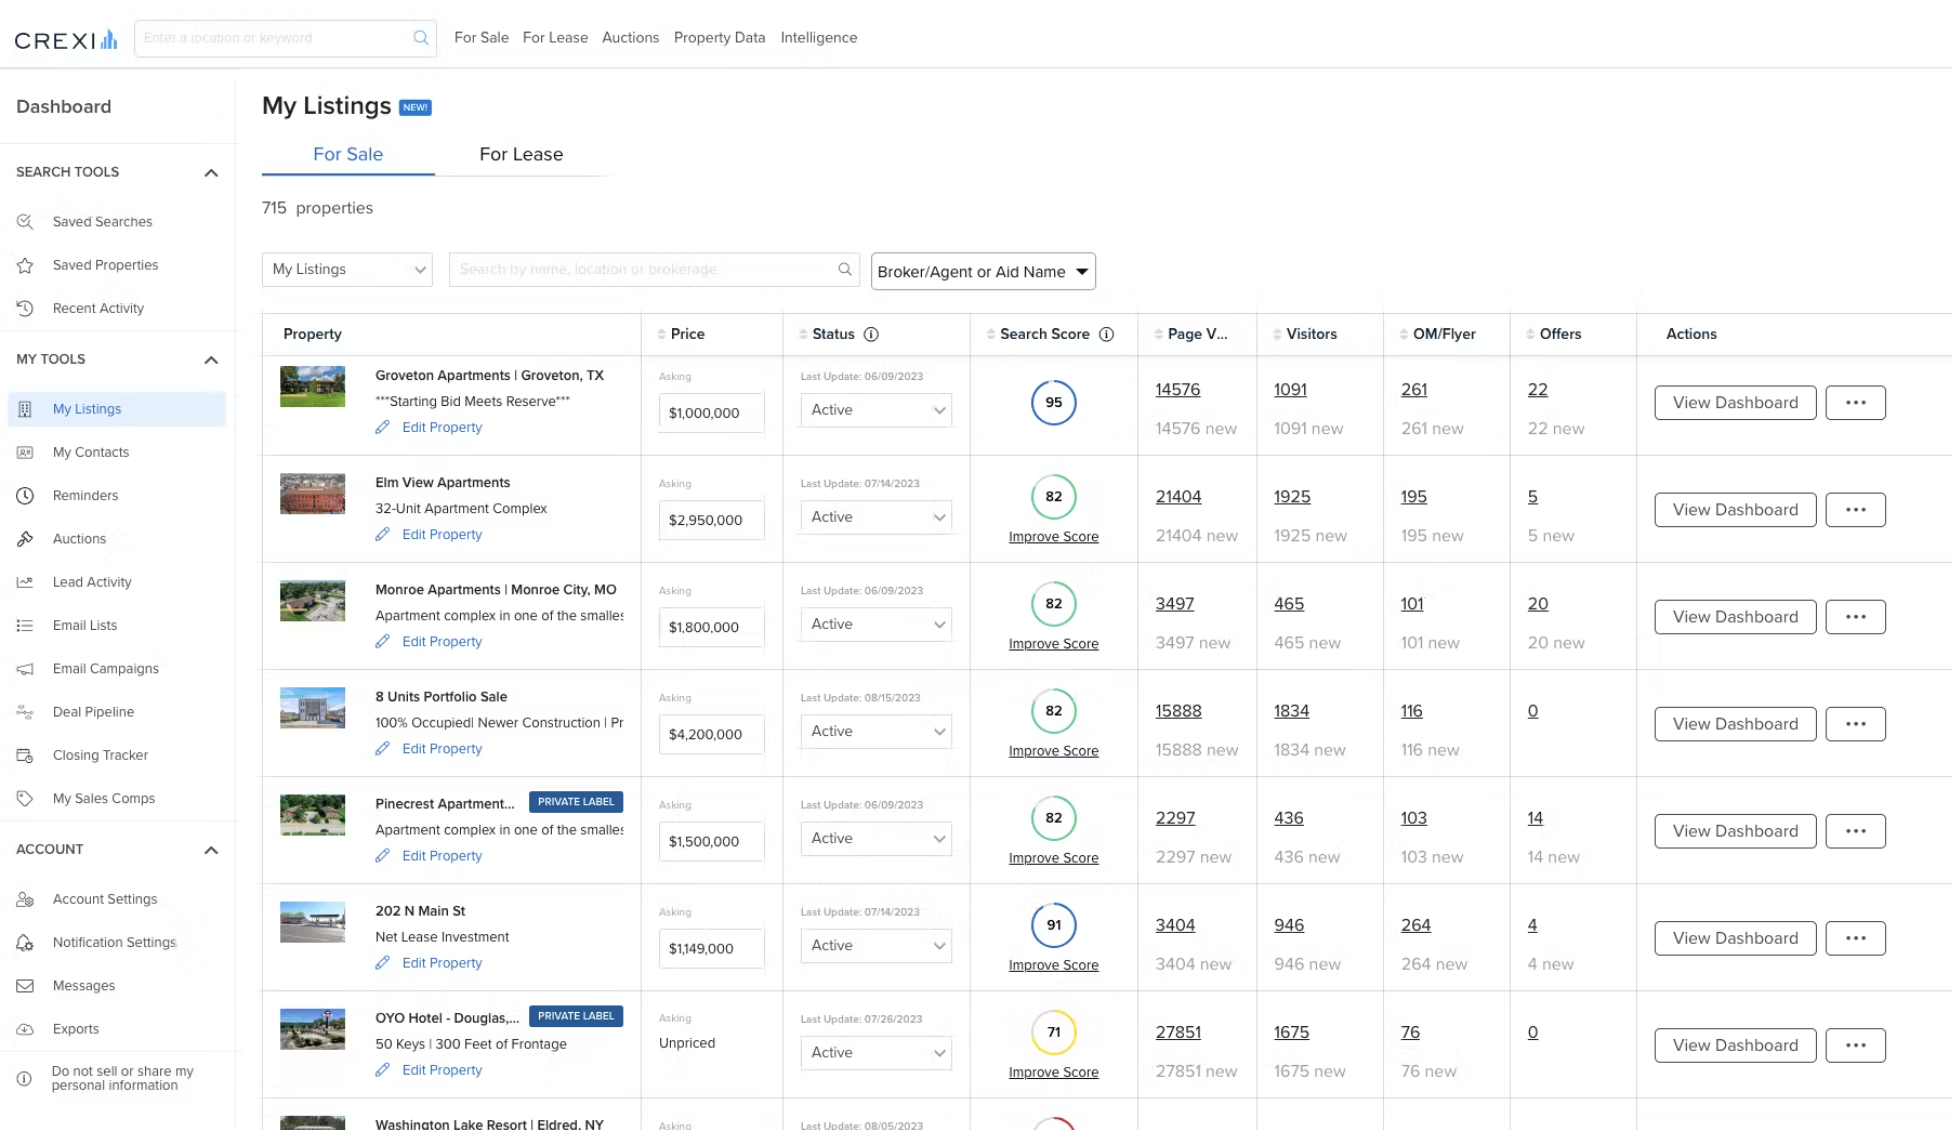Click info icon next to Search Score

pyautogui.click(x=1106, y=334)
